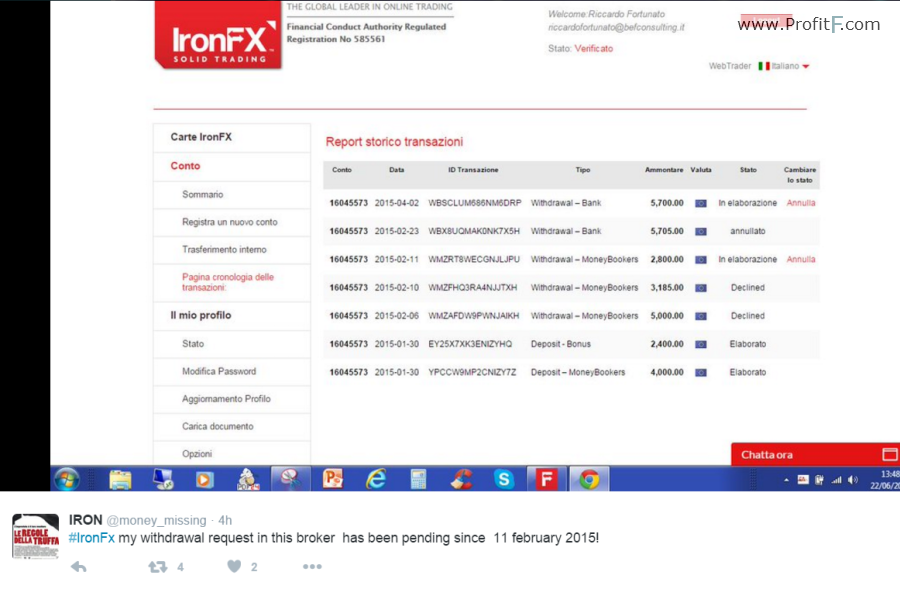Image resolution: width=900 pixels, height=589 pixels.
Task: Open File Explorer from the taskbar
Action: tap(120, 479)
